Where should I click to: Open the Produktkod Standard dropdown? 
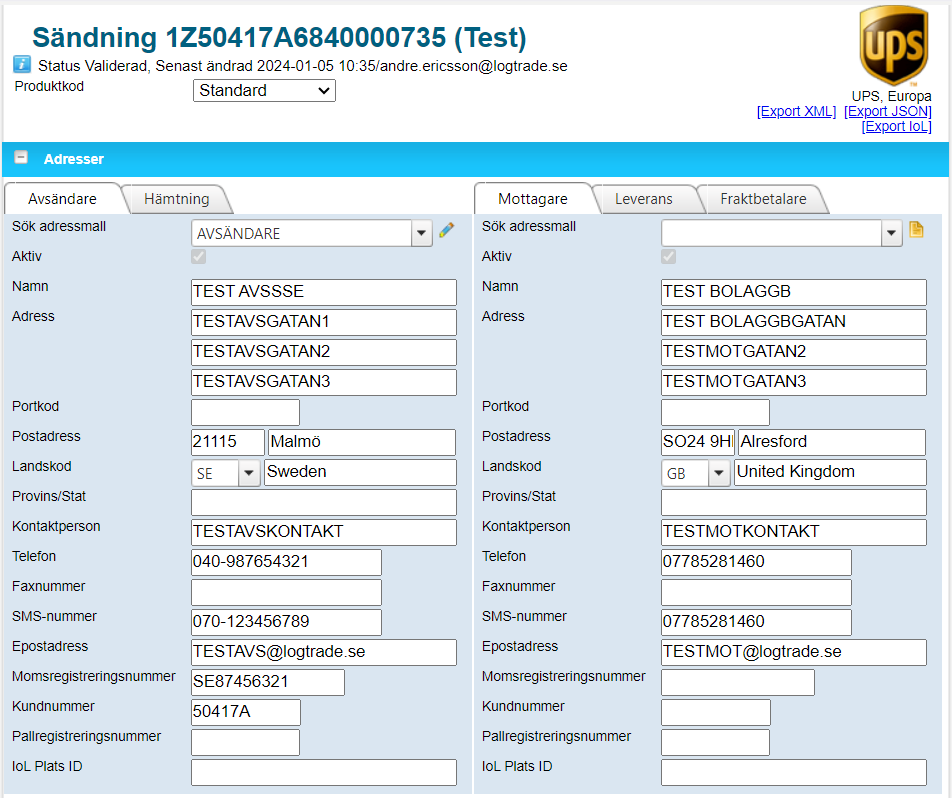click(x=264, y=91)
